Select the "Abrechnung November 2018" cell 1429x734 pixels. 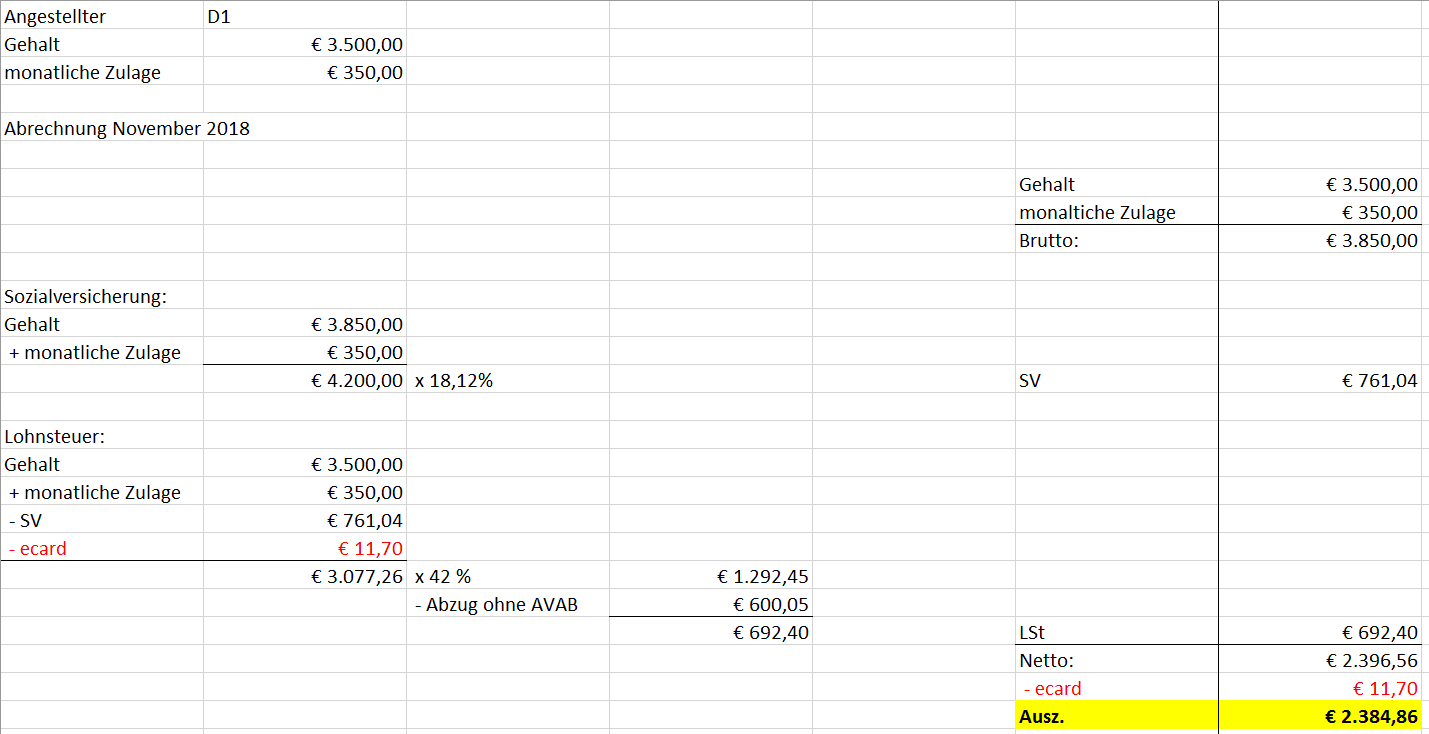[x=127, y=128]
